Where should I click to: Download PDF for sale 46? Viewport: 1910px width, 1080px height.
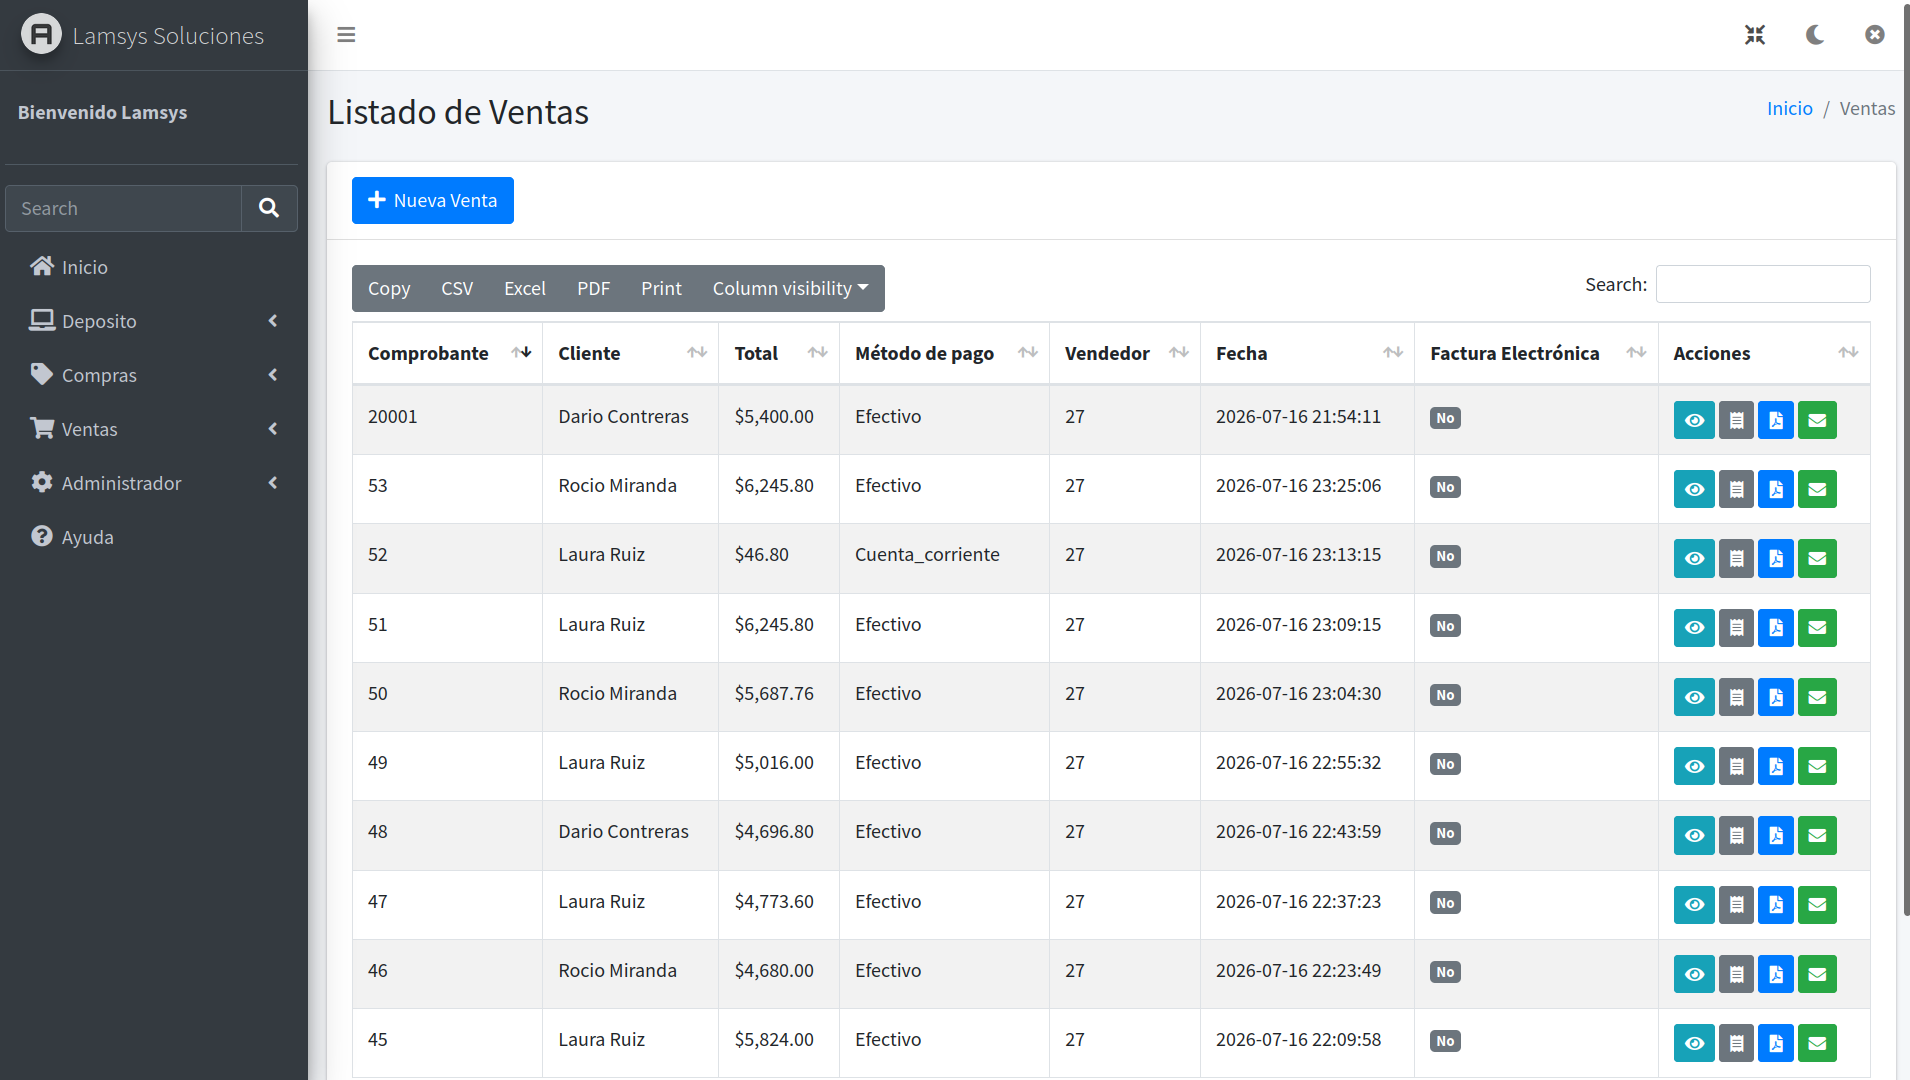1776,974
